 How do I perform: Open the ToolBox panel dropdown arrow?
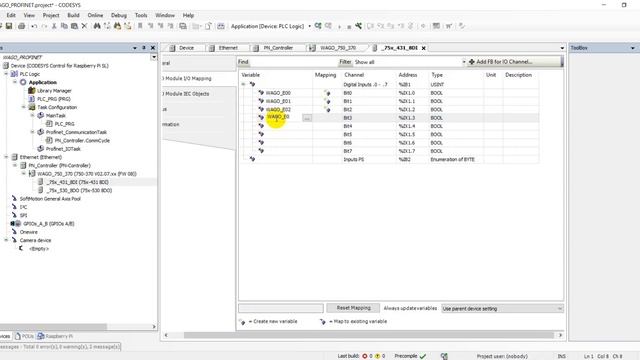[x=633, y=48]
